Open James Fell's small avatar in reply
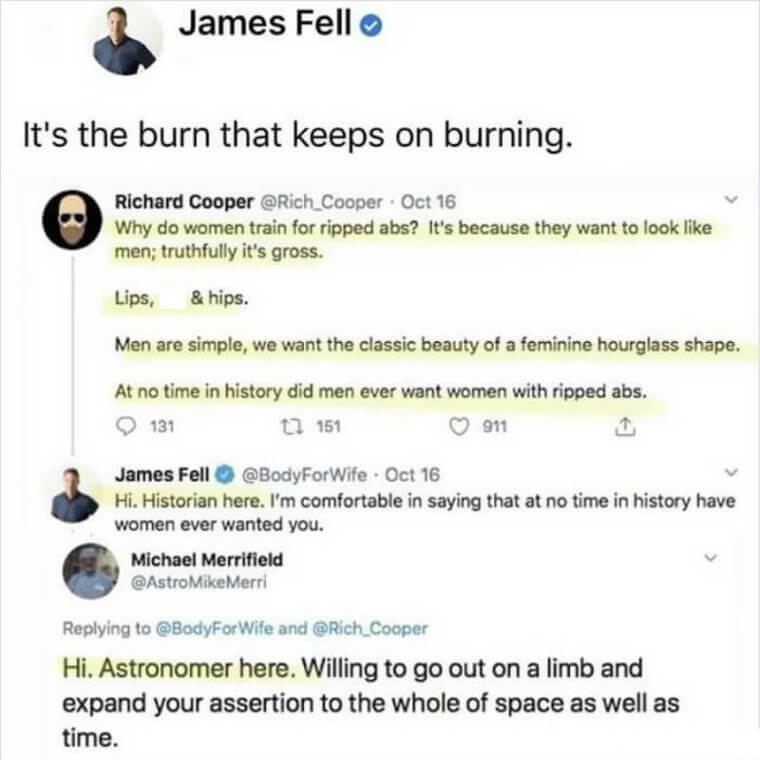The width and height of the screenshot is (760, 760). point(74,495)
